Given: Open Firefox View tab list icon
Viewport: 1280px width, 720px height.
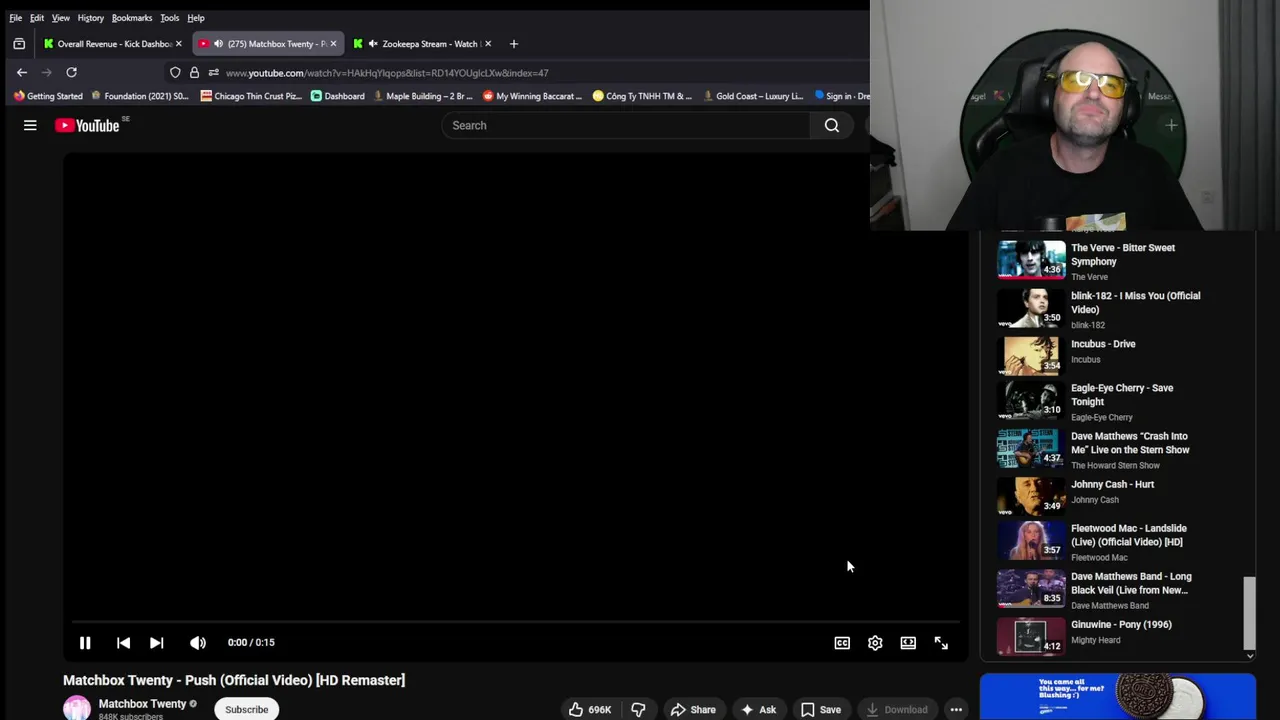Looking at the screenshot, I should coord(19,44).
